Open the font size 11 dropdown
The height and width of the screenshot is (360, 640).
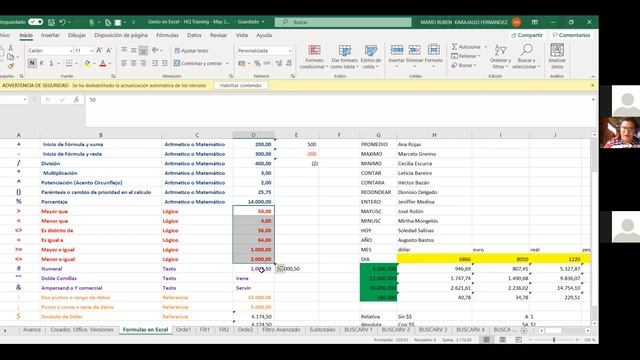91,51
